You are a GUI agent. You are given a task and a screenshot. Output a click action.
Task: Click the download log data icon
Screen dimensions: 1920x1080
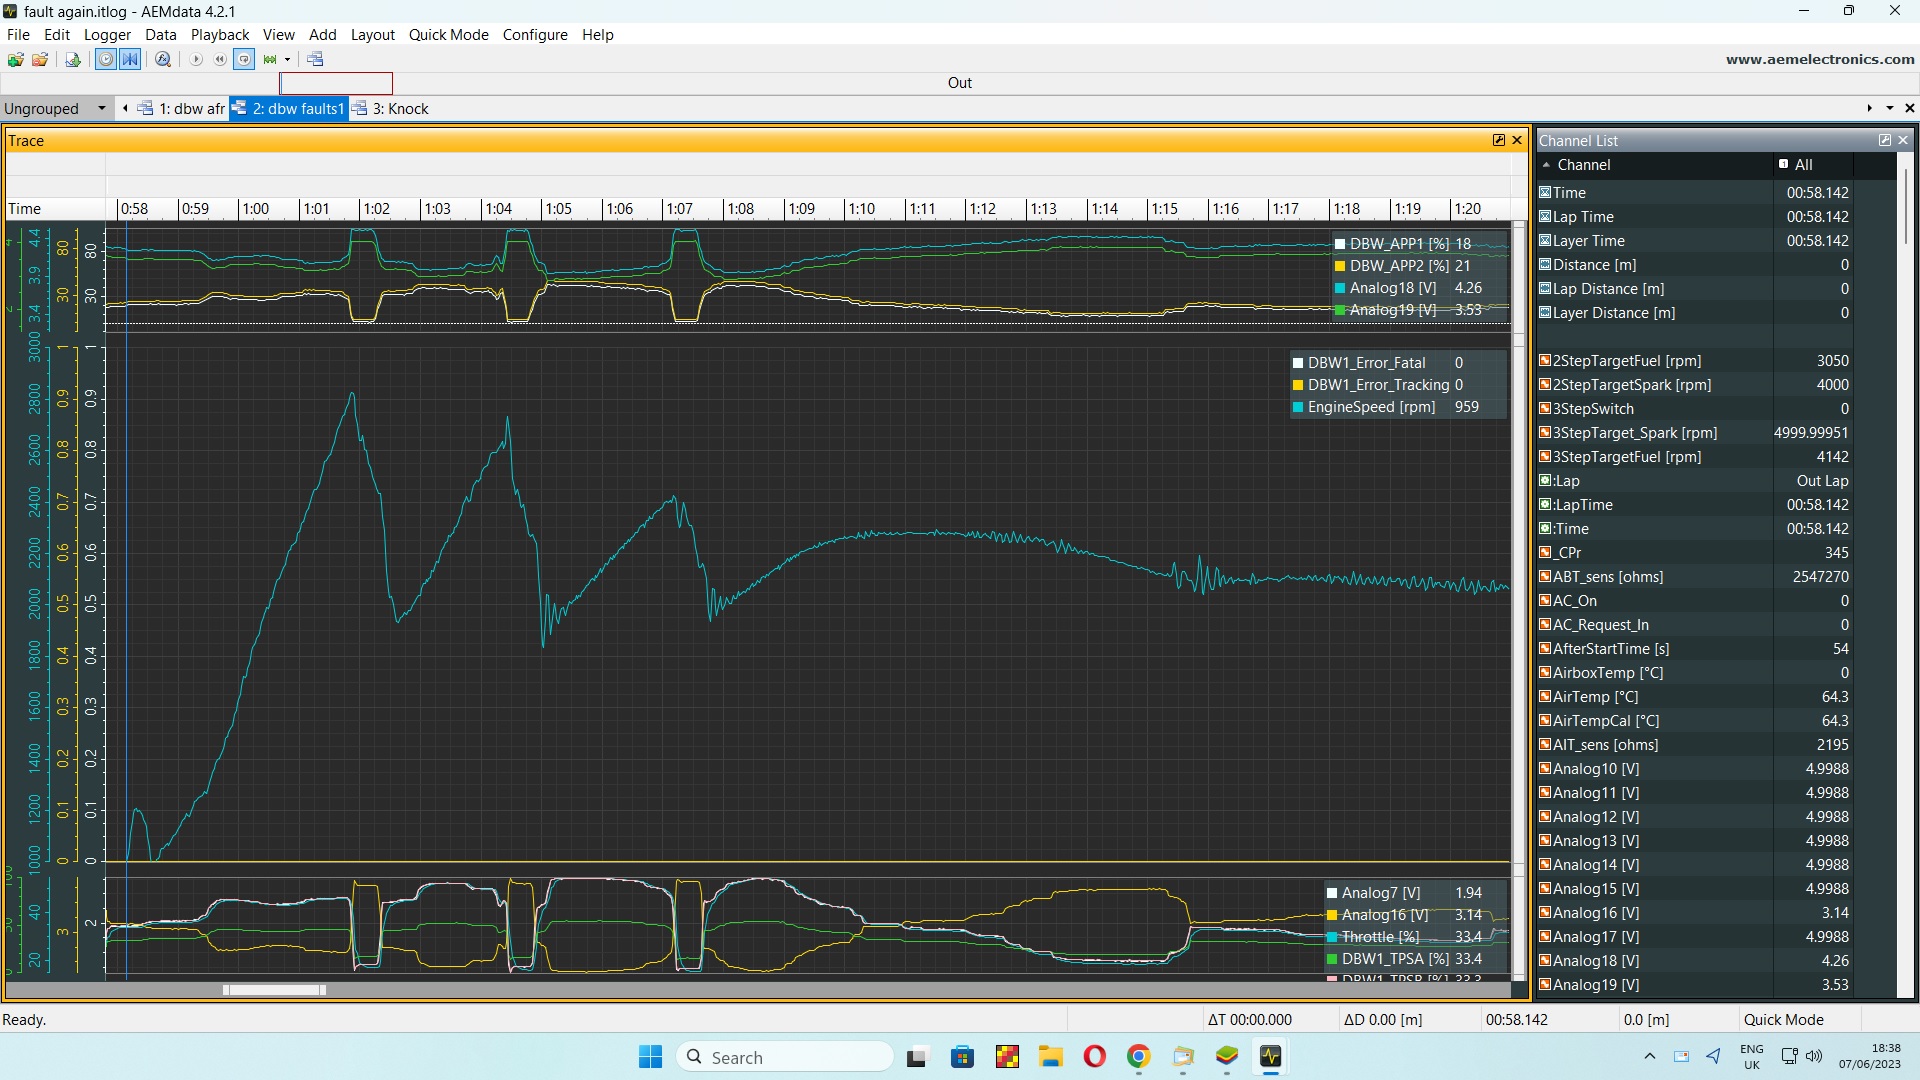73,60
